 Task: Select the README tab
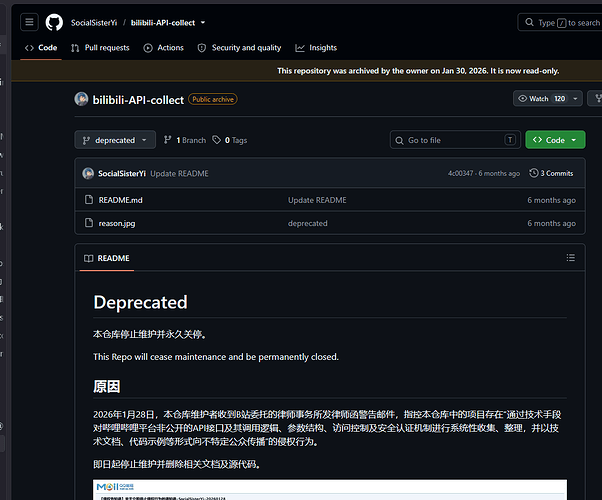click(107, 258)
